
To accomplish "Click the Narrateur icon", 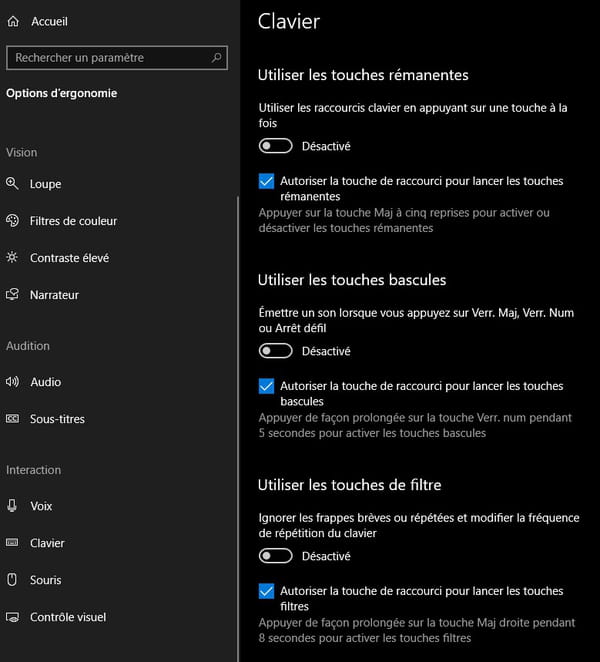I will point(12,294).
